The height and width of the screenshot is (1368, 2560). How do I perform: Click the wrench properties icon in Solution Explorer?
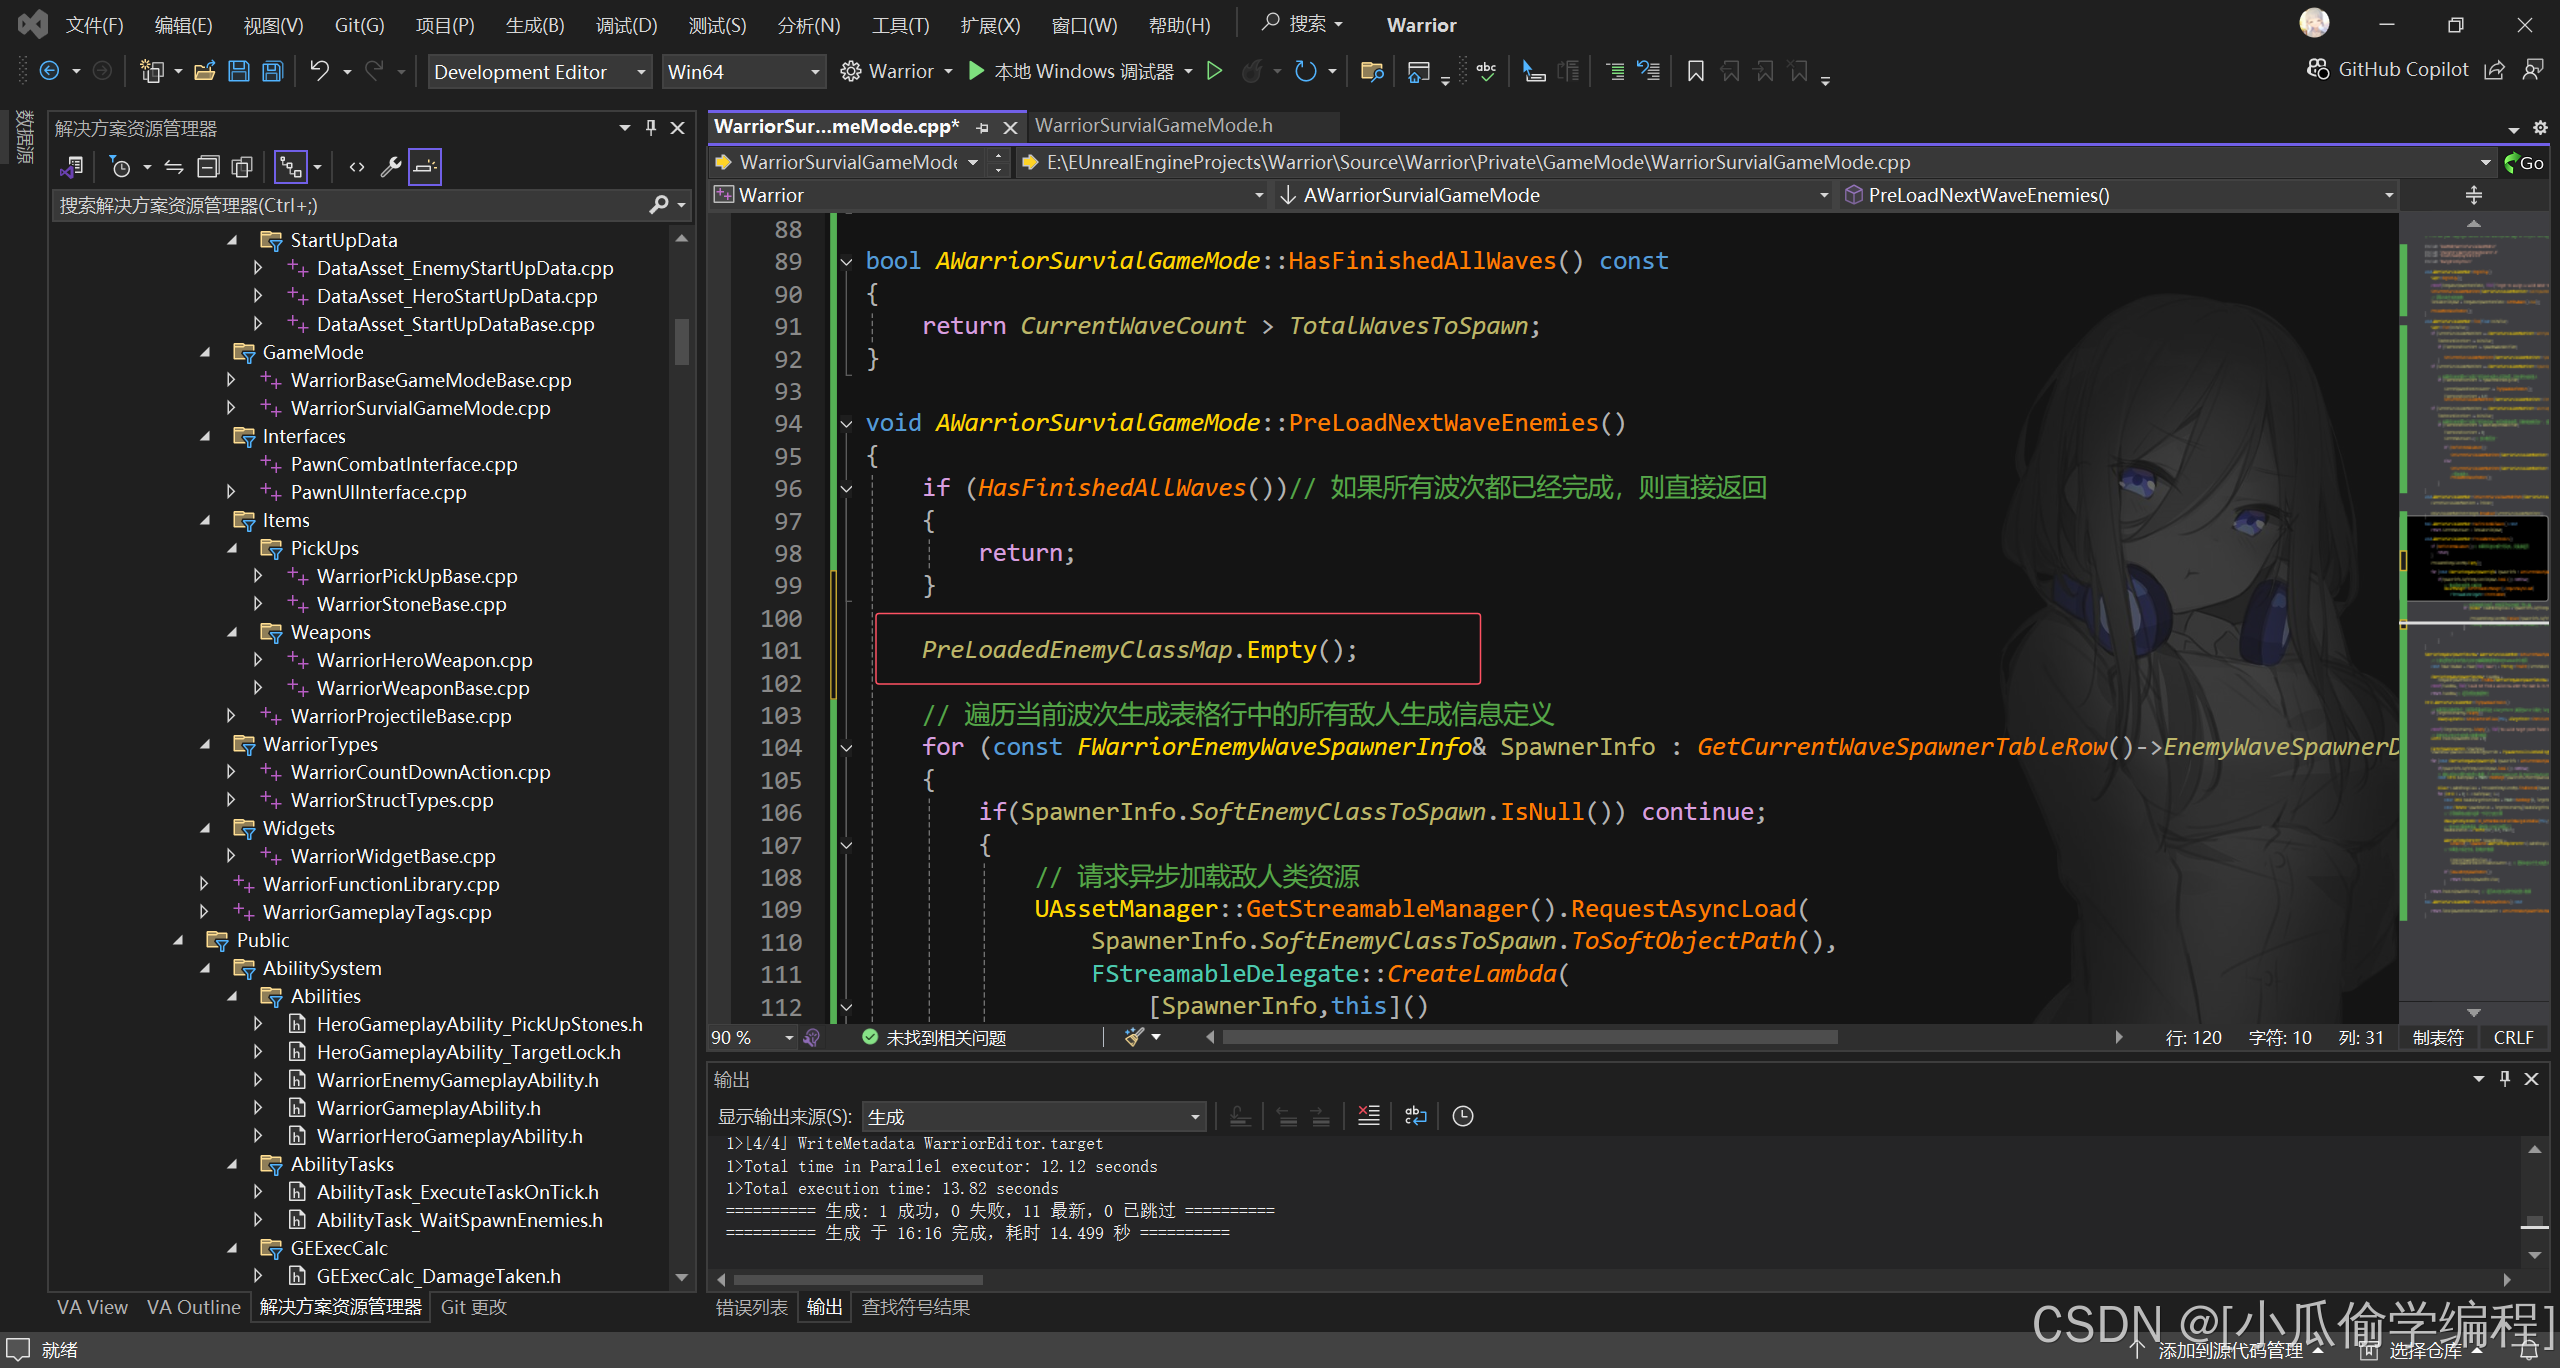coord(390,167)
